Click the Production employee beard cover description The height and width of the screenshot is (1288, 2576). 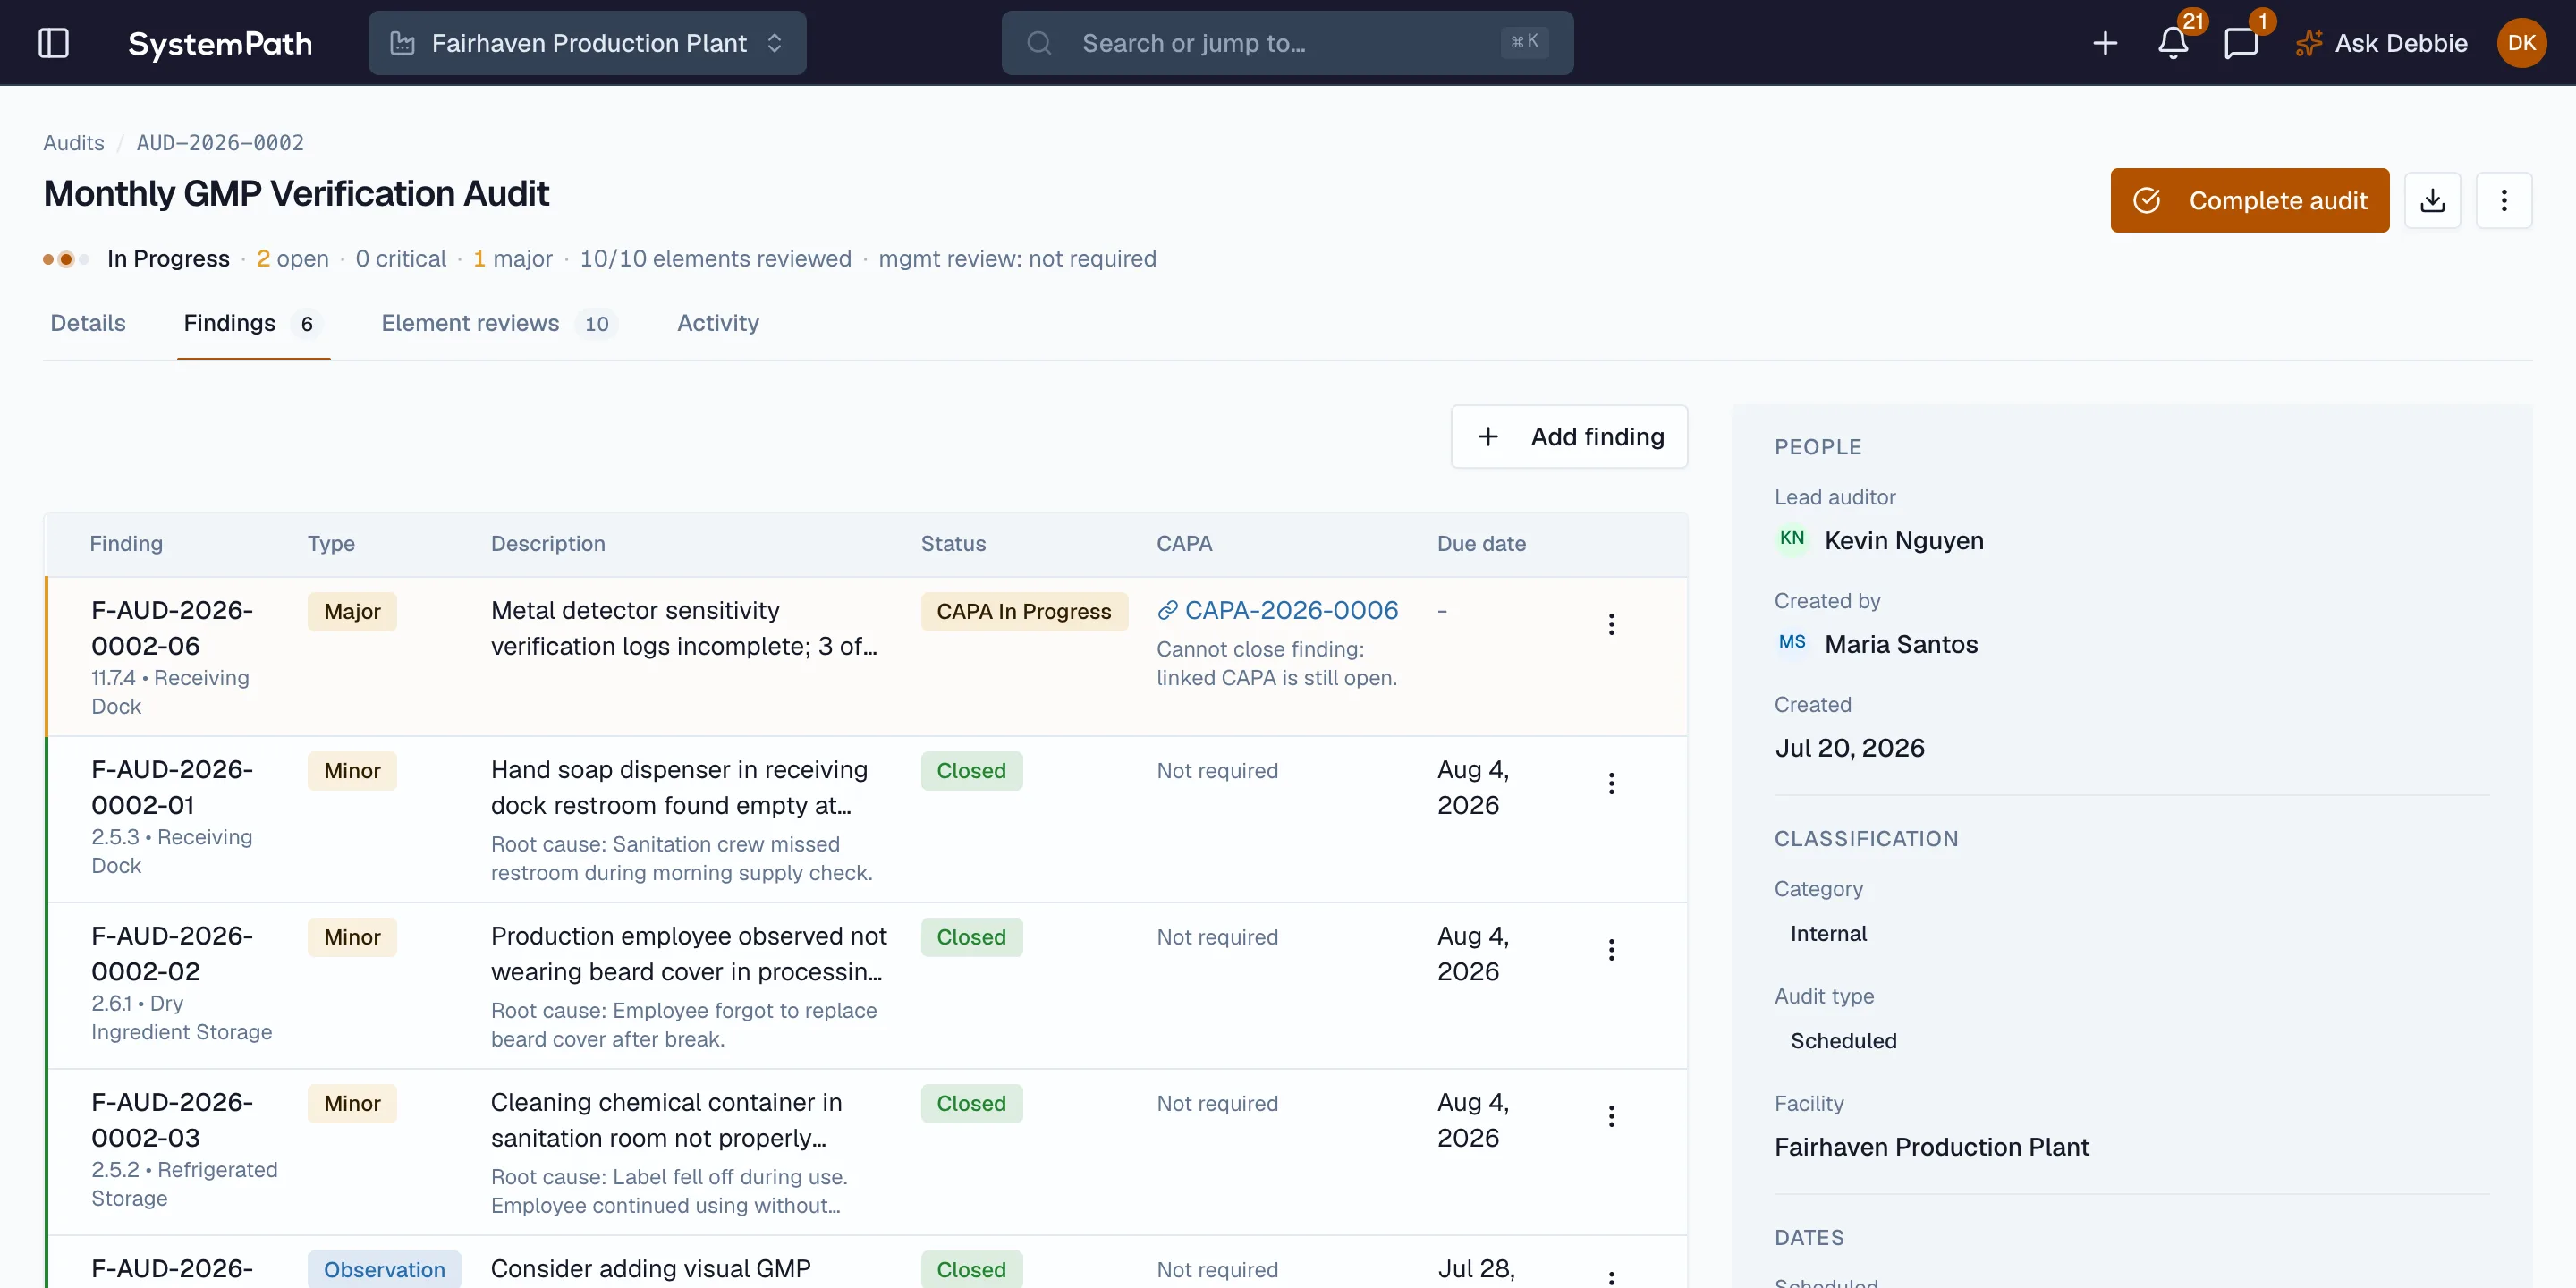tap(688, 953)
